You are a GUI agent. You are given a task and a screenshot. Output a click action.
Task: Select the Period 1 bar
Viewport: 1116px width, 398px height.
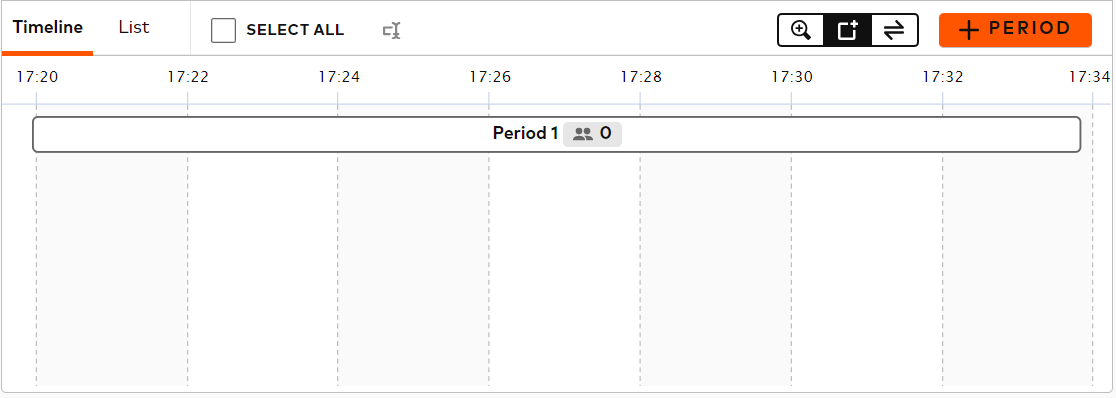(x=557, y=134)
